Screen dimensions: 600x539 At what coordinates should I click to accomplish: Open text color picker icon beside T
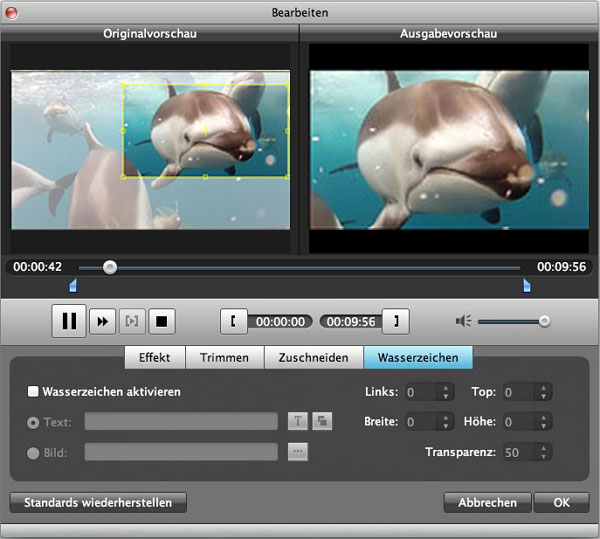point(322,422)
